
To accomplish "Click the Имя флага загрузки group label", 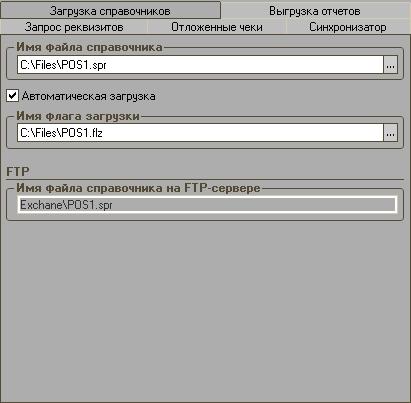I will click(x=78, y=116).
